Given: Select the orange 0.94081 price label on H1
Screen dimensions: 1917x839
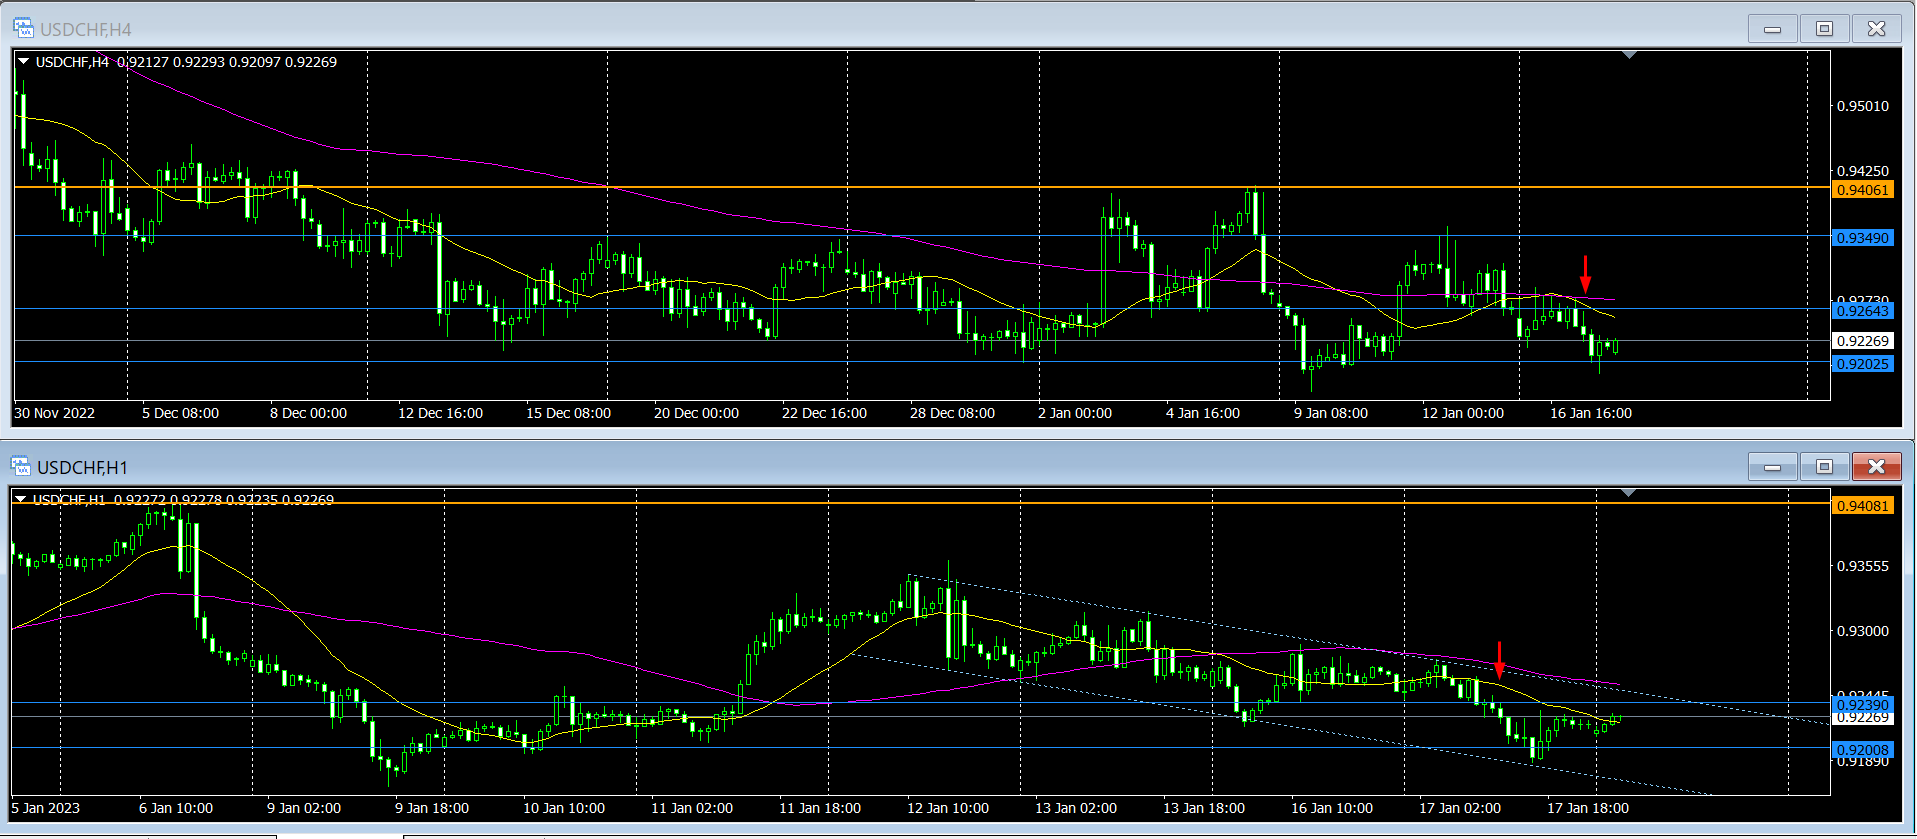Looking at the screenshot, I should pos(1863,506).
